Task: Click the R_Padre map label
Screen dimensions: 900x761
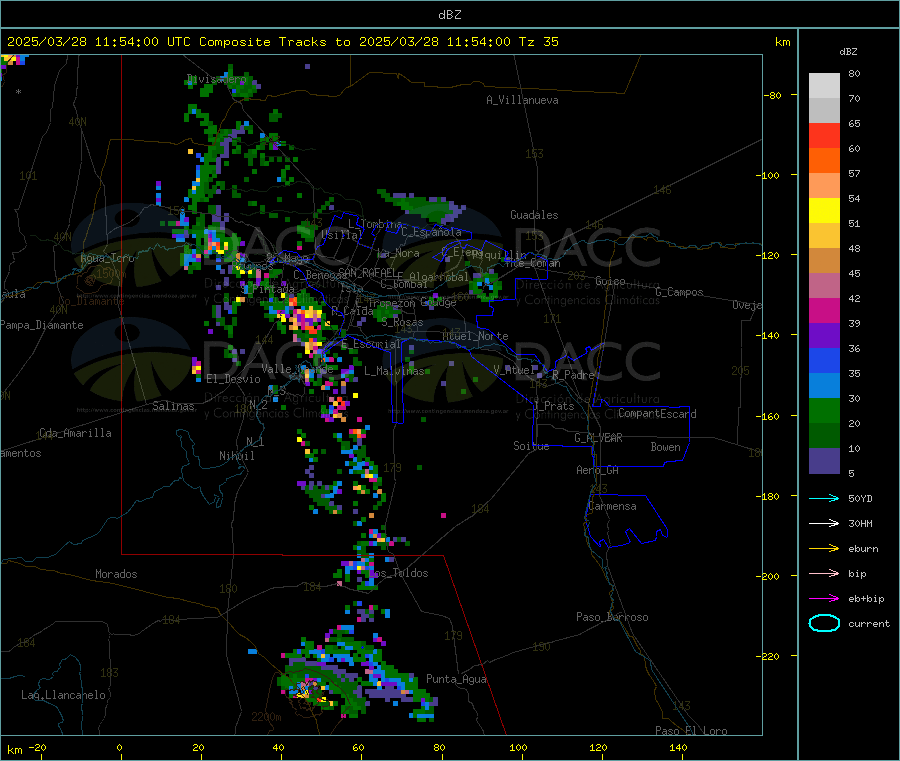Action: tap(573, 375)
